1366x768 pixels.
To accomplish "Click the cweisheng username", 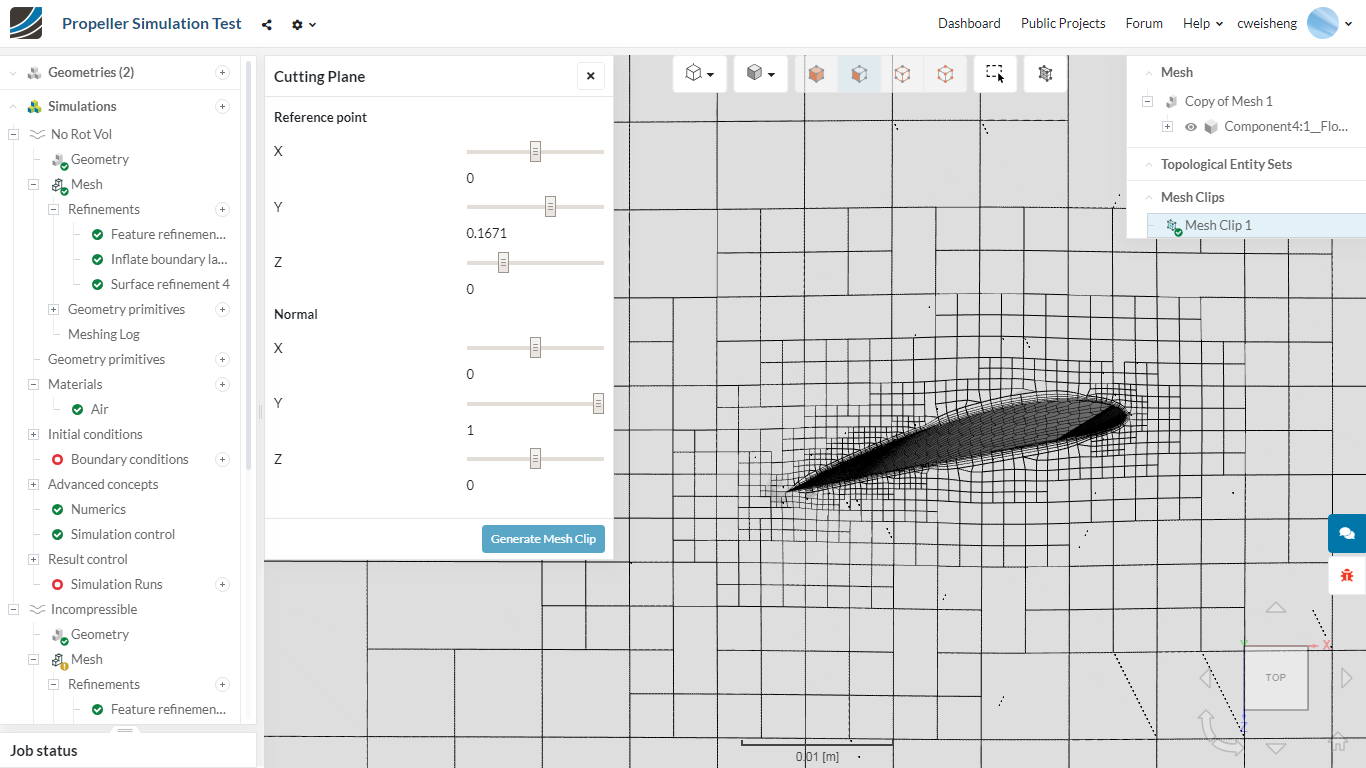I will [x=1267, y=23].
